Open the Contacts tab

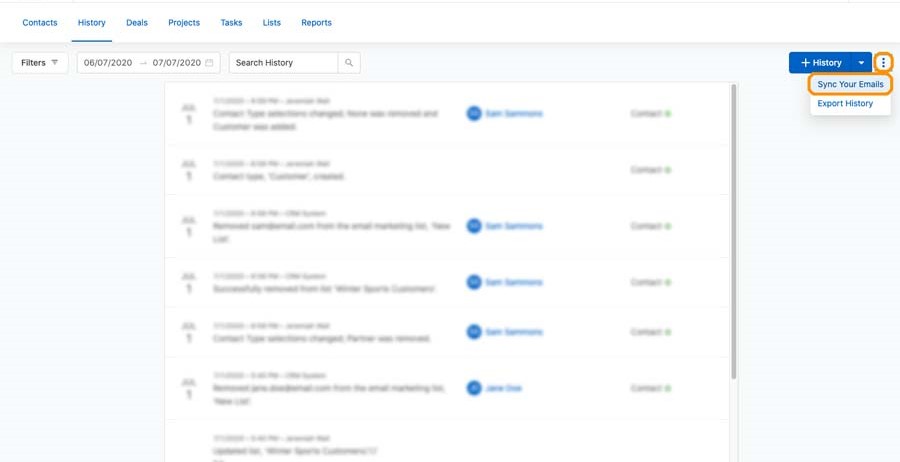pos(40,23)
